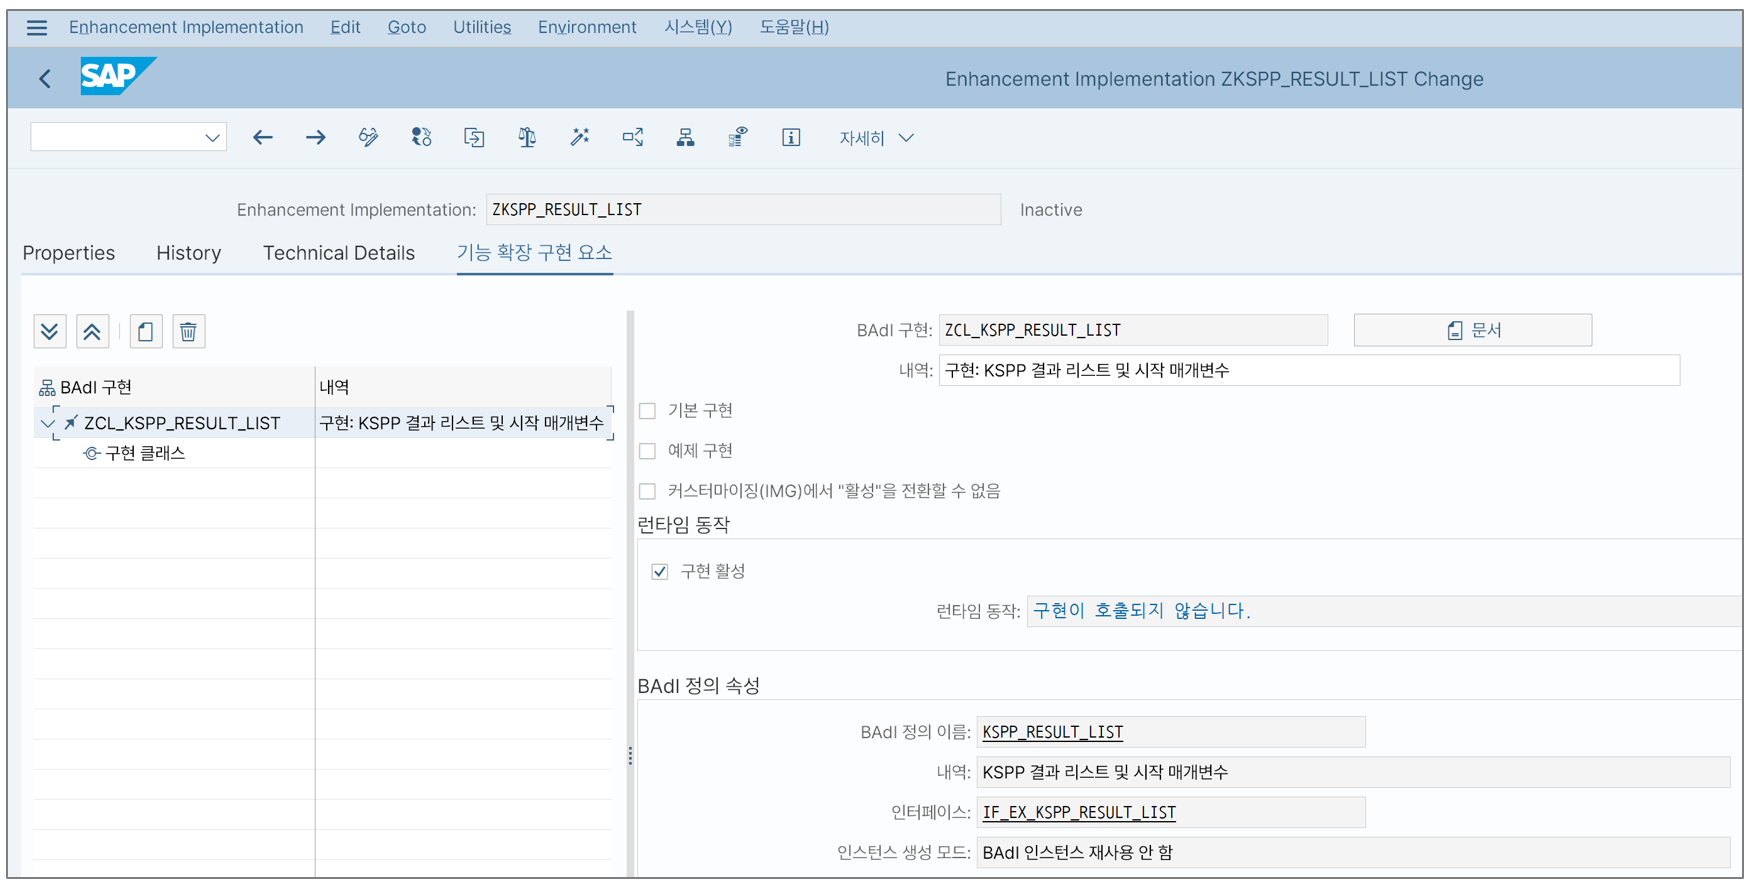
Task: Click the 구현 클래스 node icon
Action: (x=92, y=453)
